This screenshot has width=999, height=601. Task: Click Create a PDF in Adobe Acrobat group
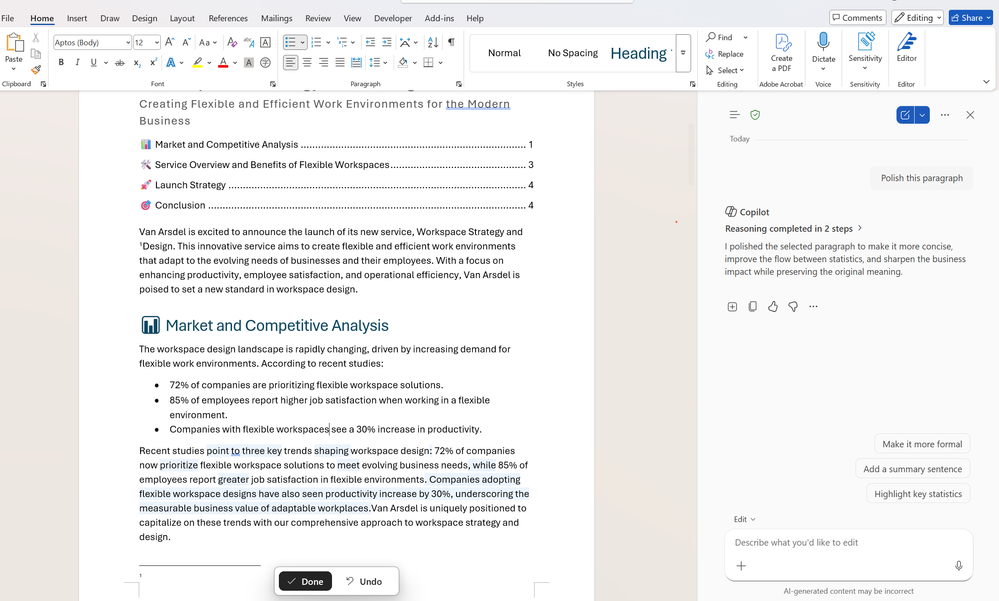tap(782, 52)
